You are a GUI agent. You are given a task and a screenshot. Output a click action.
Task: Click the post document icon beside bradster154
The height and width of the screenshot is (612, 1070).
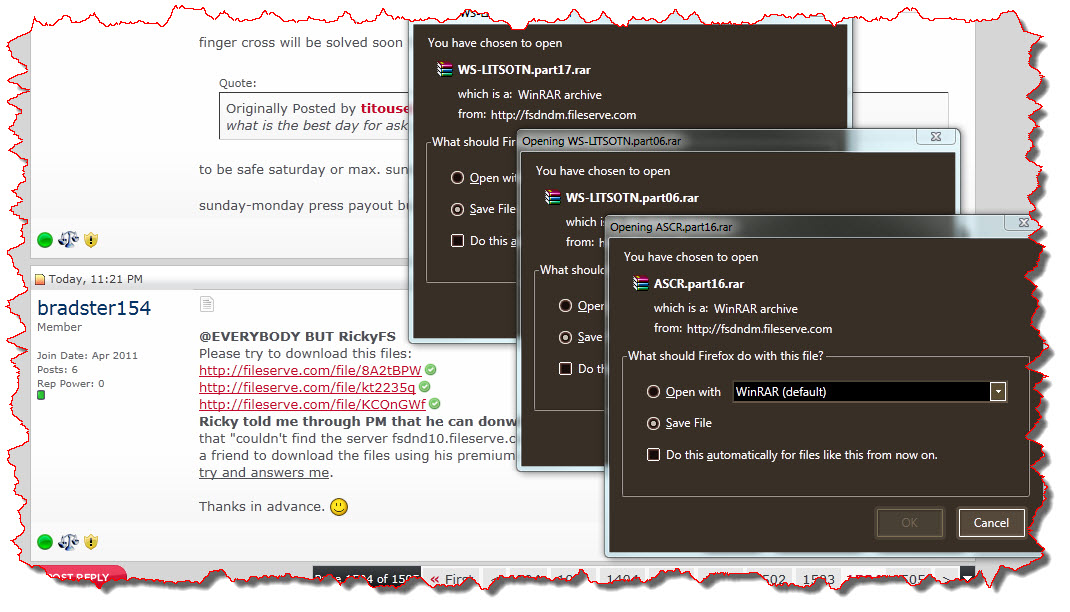207,304
